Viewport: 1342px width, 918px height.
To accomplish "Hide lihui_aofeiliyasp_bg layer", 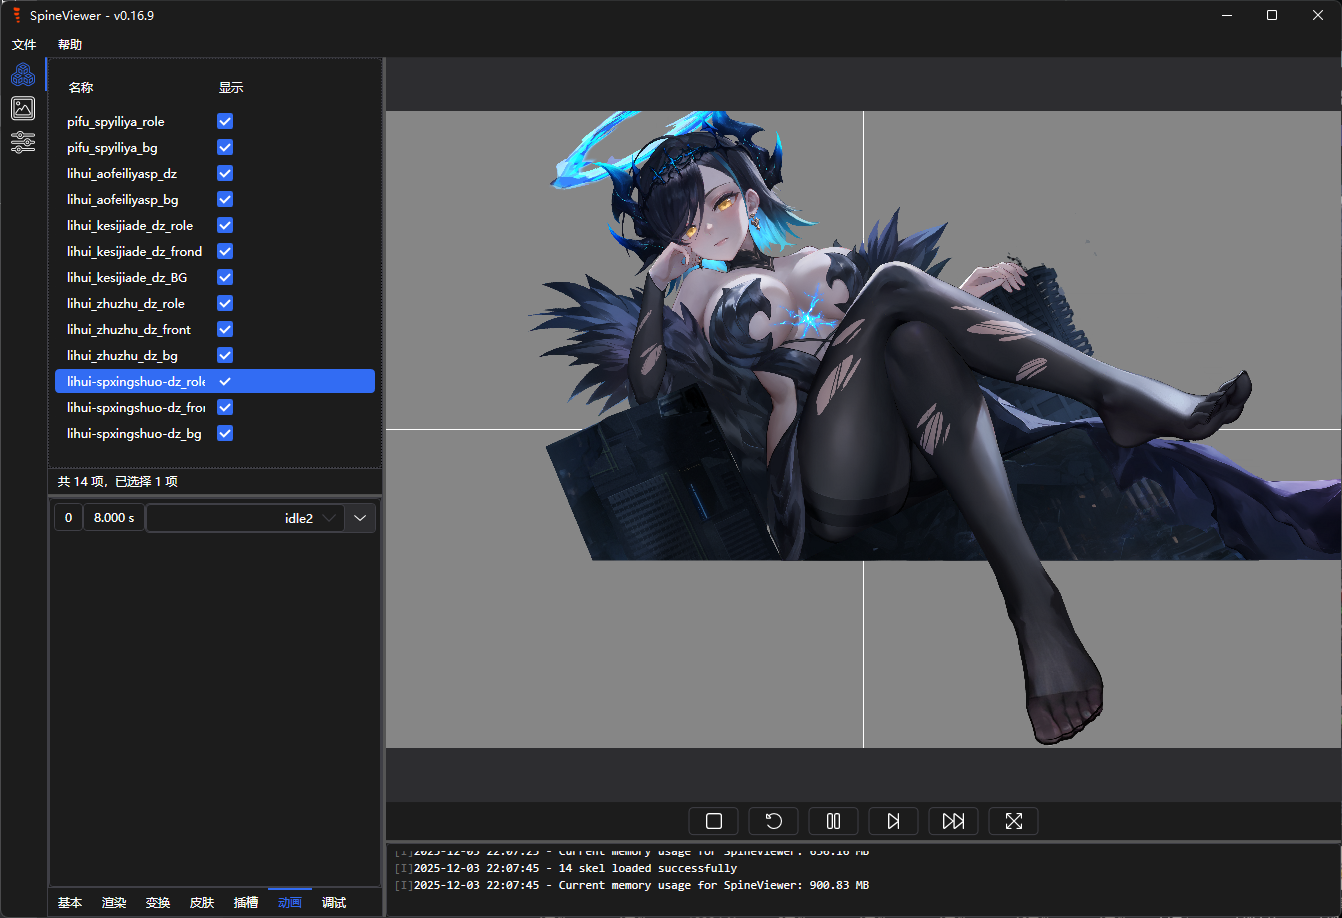I will 225,199.
